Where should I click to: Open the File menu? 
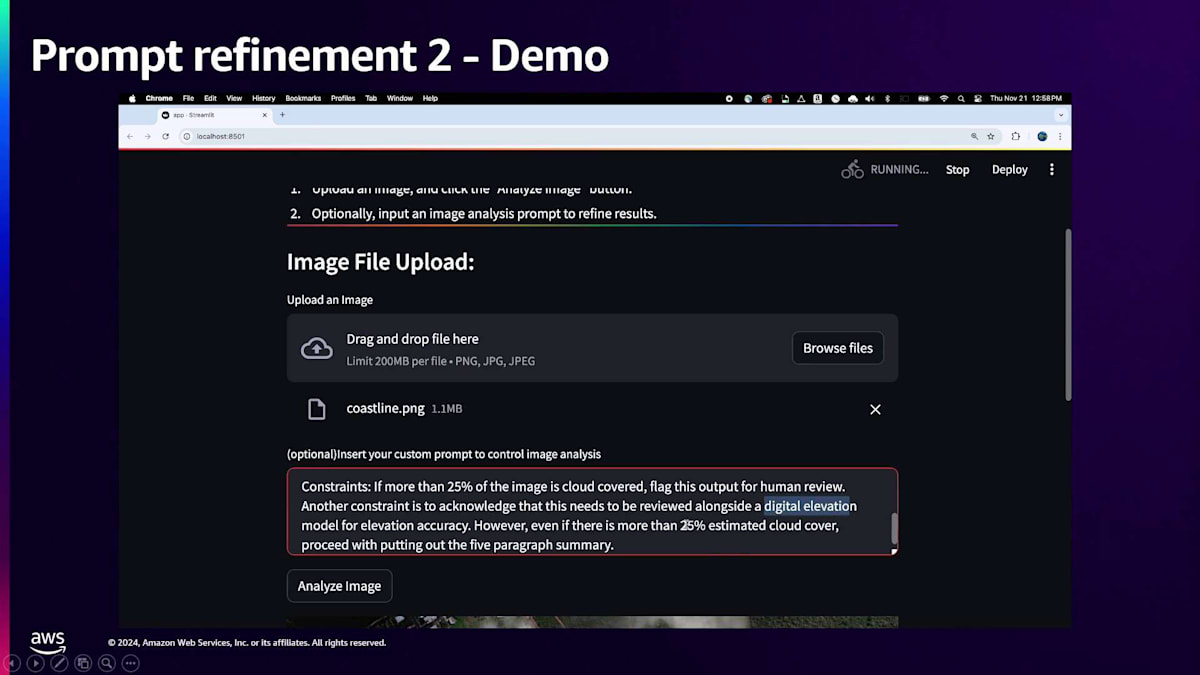(188, 98)
